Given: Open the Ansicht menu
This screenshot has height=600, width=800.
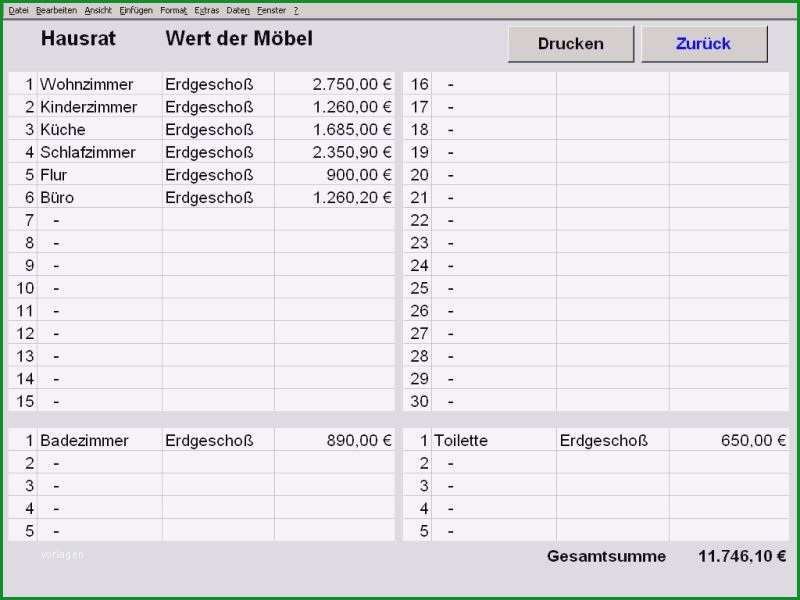Looking at the screenshot, I should pos(98,10).
